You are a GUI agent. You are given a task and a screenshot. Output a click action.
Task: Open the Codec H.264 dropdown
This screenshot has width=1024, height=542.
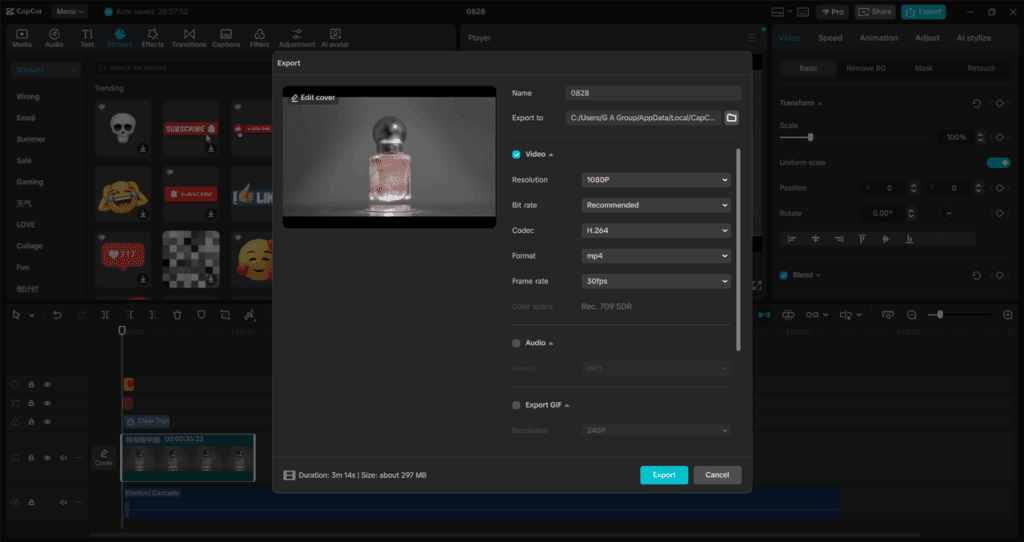click(x=656, y=231)
